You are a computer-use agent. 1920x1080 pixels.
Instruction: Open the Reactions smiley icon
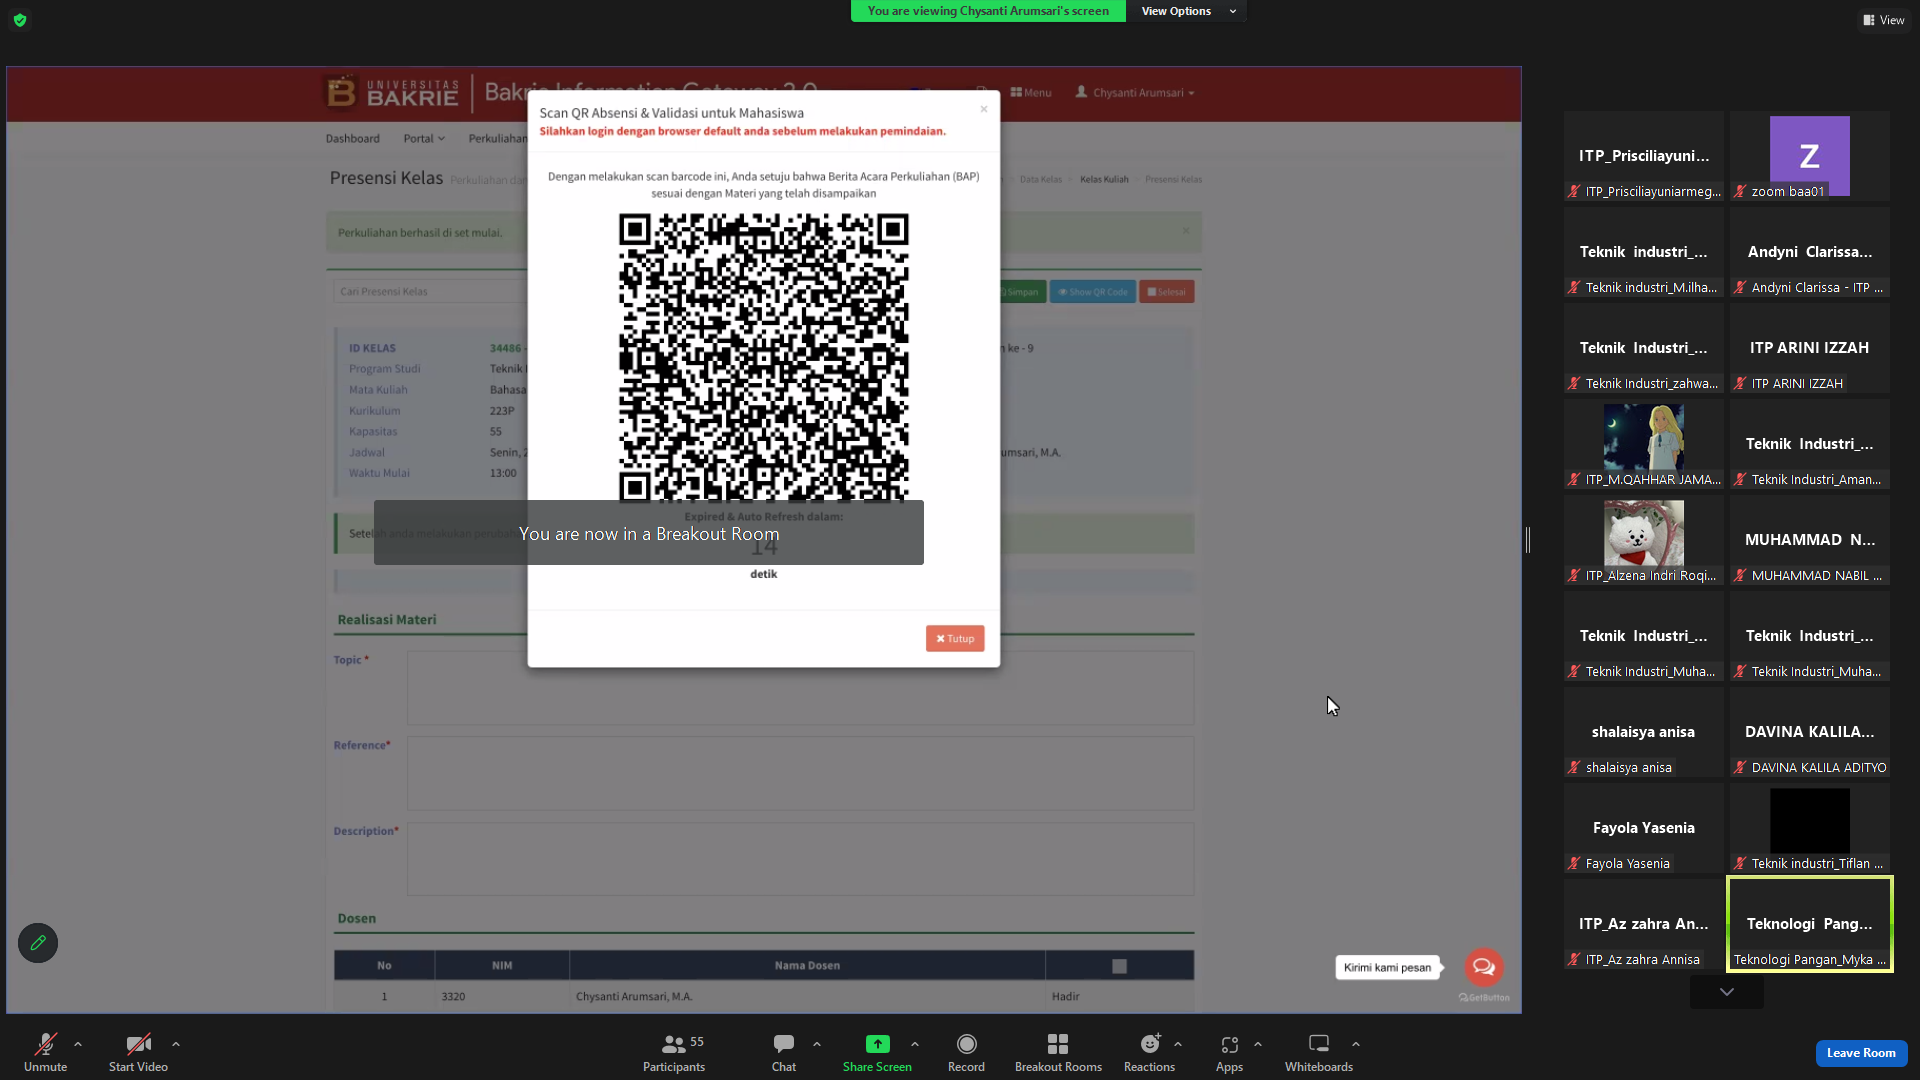click(1150, 1044)
